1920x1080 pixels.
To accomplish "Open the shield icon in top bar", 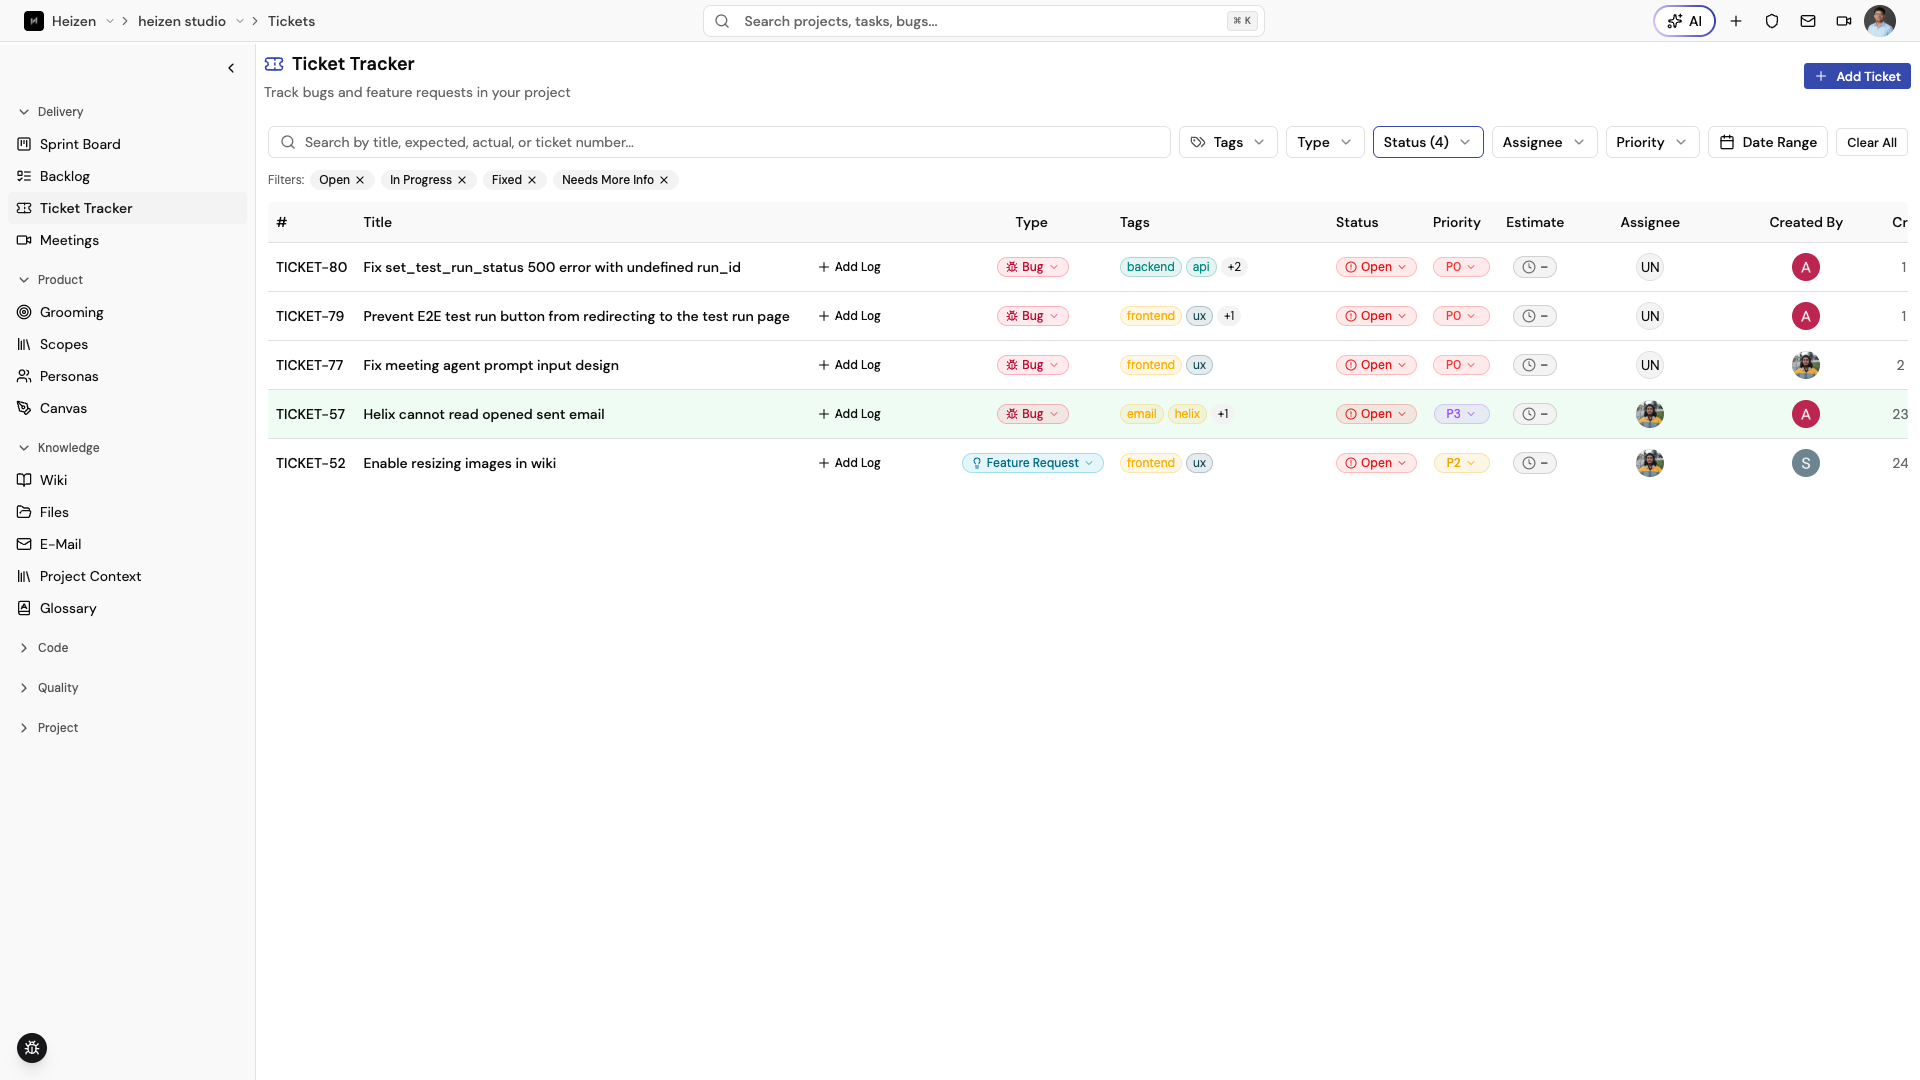I will (1772, 21).
